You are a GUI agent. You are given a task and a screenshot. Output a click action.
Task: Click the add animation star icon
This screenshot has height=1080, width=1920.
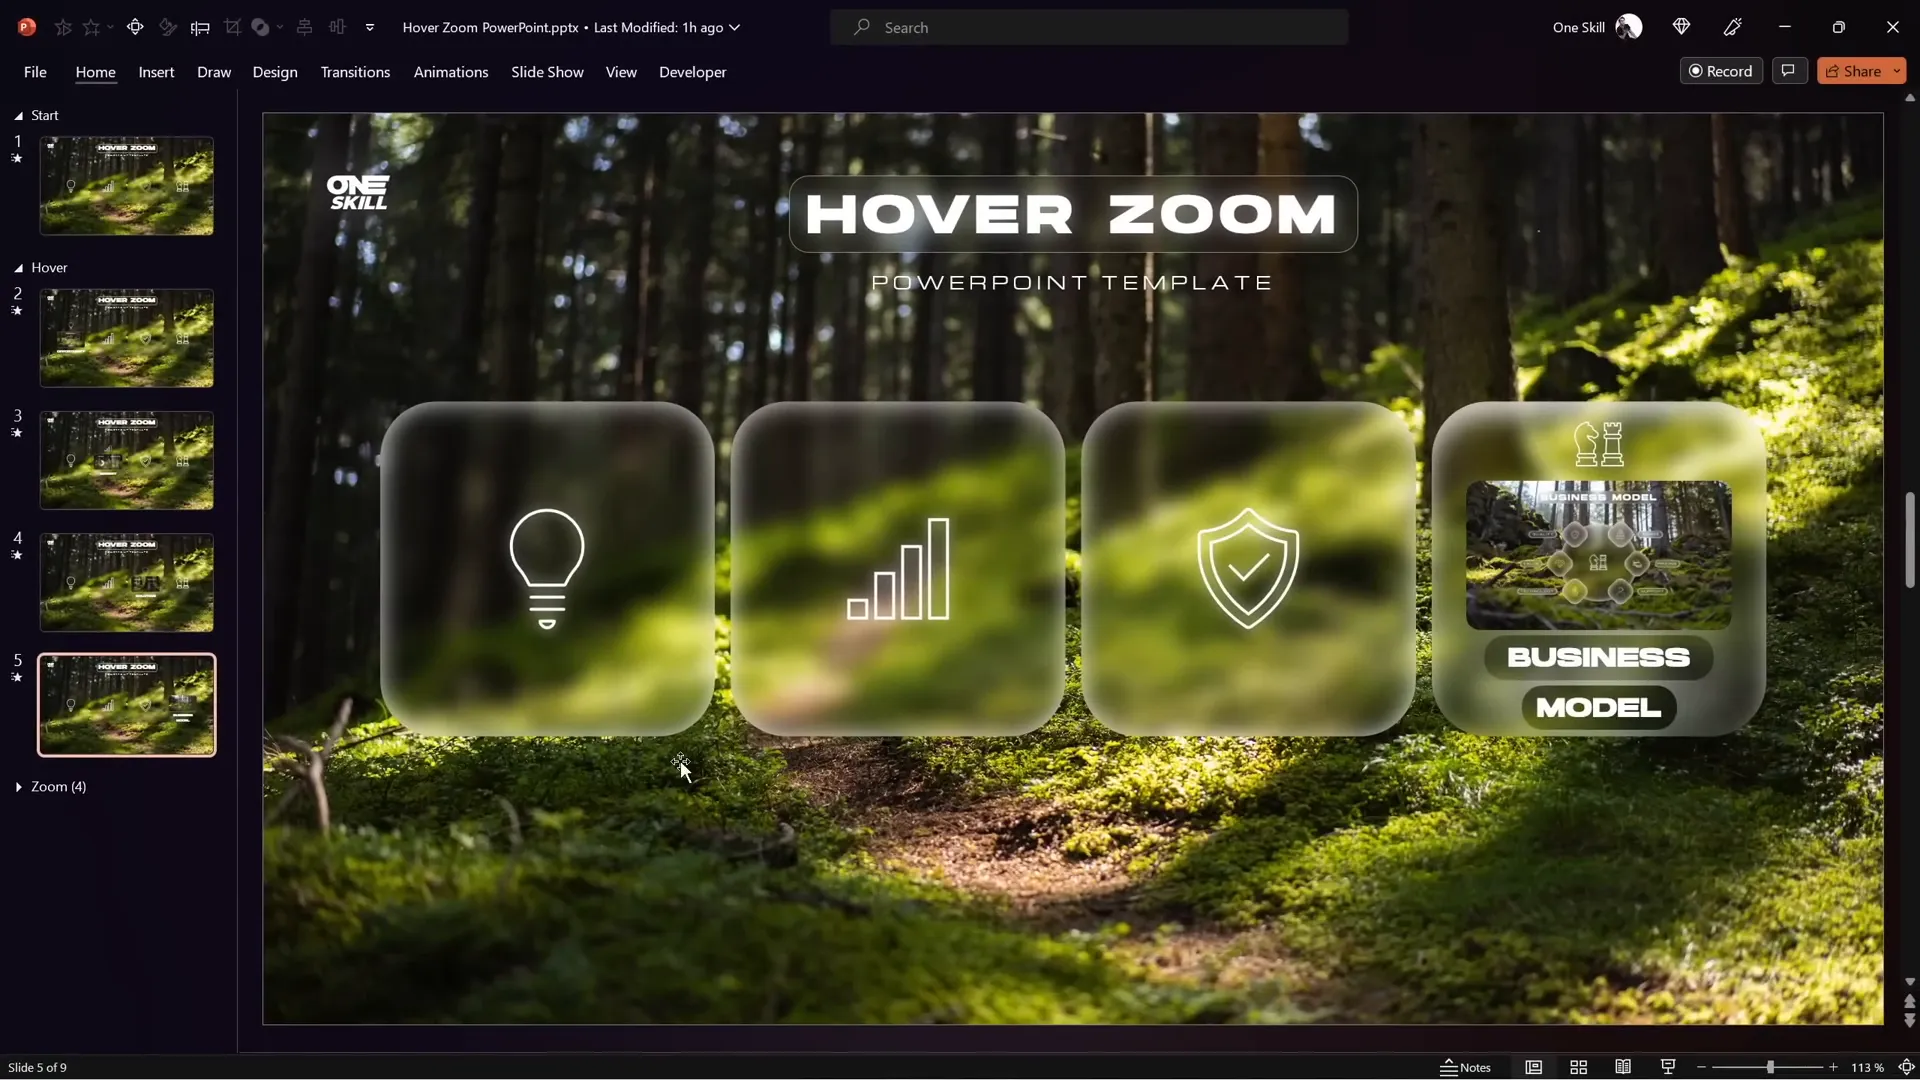(x=63, y=27)
